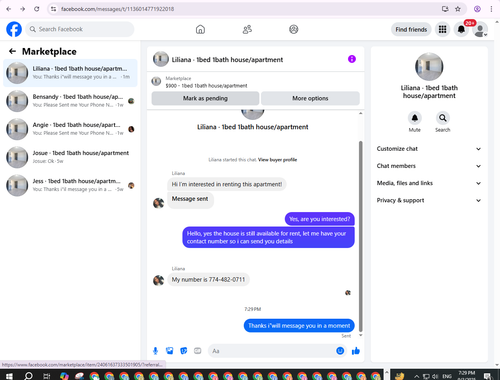Go to the Home feed icon
500x380 pixels.
200,29
